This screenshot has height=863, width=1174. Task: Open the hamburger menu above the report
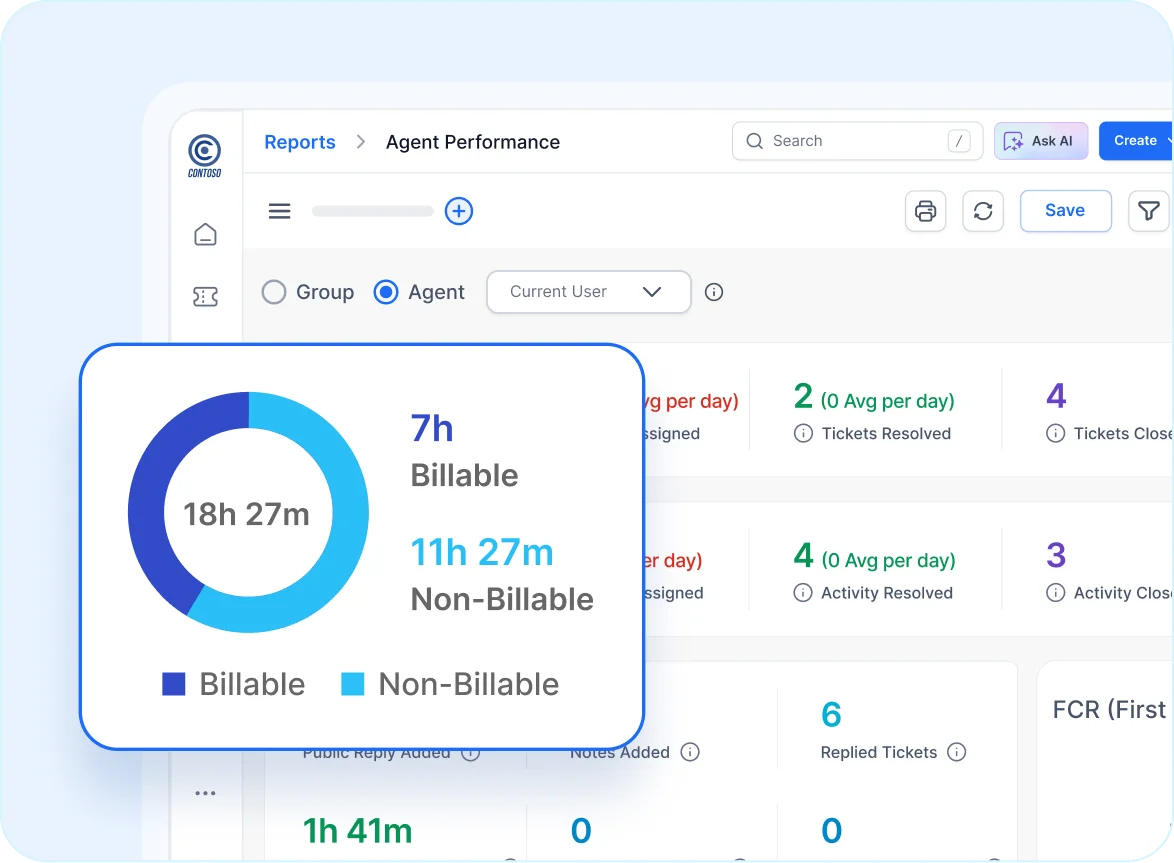coord(279,211)
